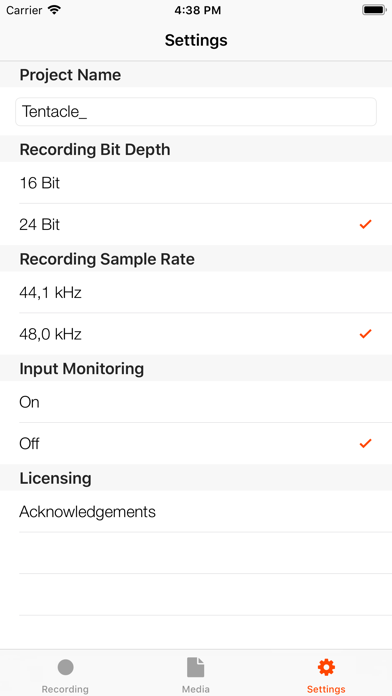Choose 48,0 kHz sample rate

point(196,334)
